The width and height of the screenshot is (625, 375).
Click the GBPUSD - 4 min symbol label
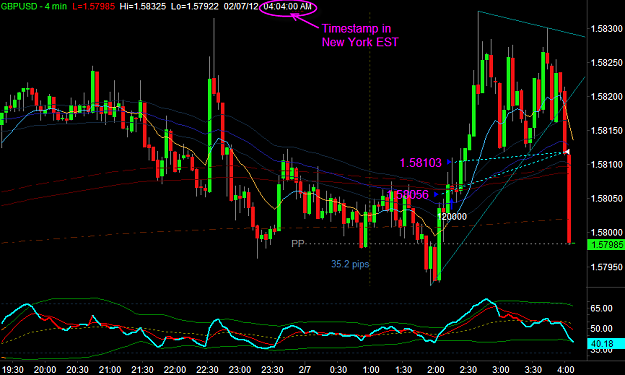pyautogui.click(x=33, y=6)
